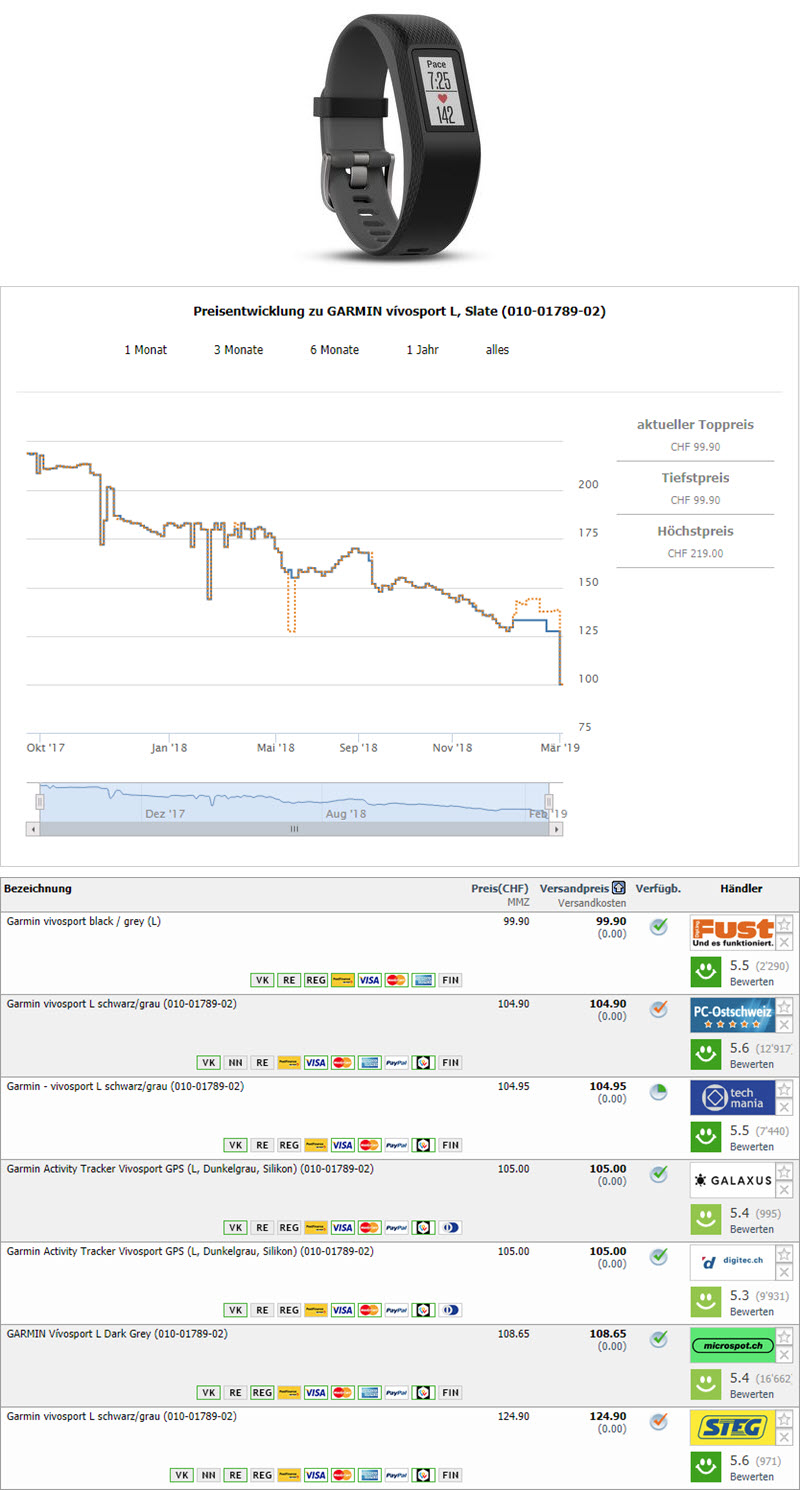Mark microspot.ch as favorite with star
The height and width of the screenshot is (1490, 800).
(785, 1337)
